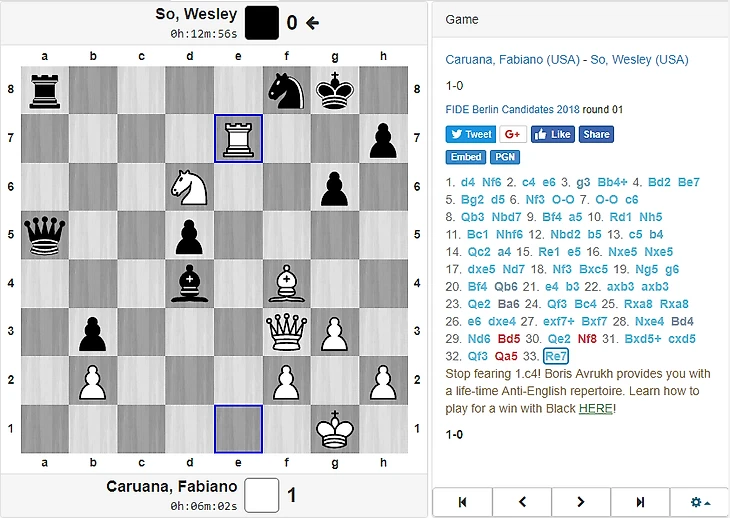Screen dimensions: 730x518
Task: Open Caruana, Fabiano (USA) player link
Action: pyautogui.click(x=513, y=60)
